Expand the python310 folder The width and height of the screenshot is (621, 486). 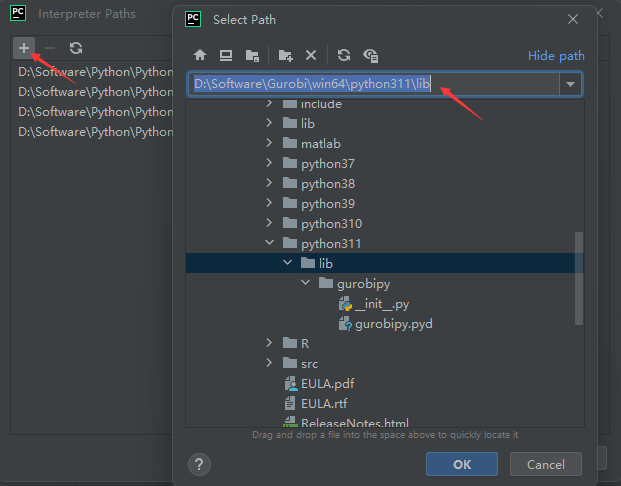tap(270, 223)
